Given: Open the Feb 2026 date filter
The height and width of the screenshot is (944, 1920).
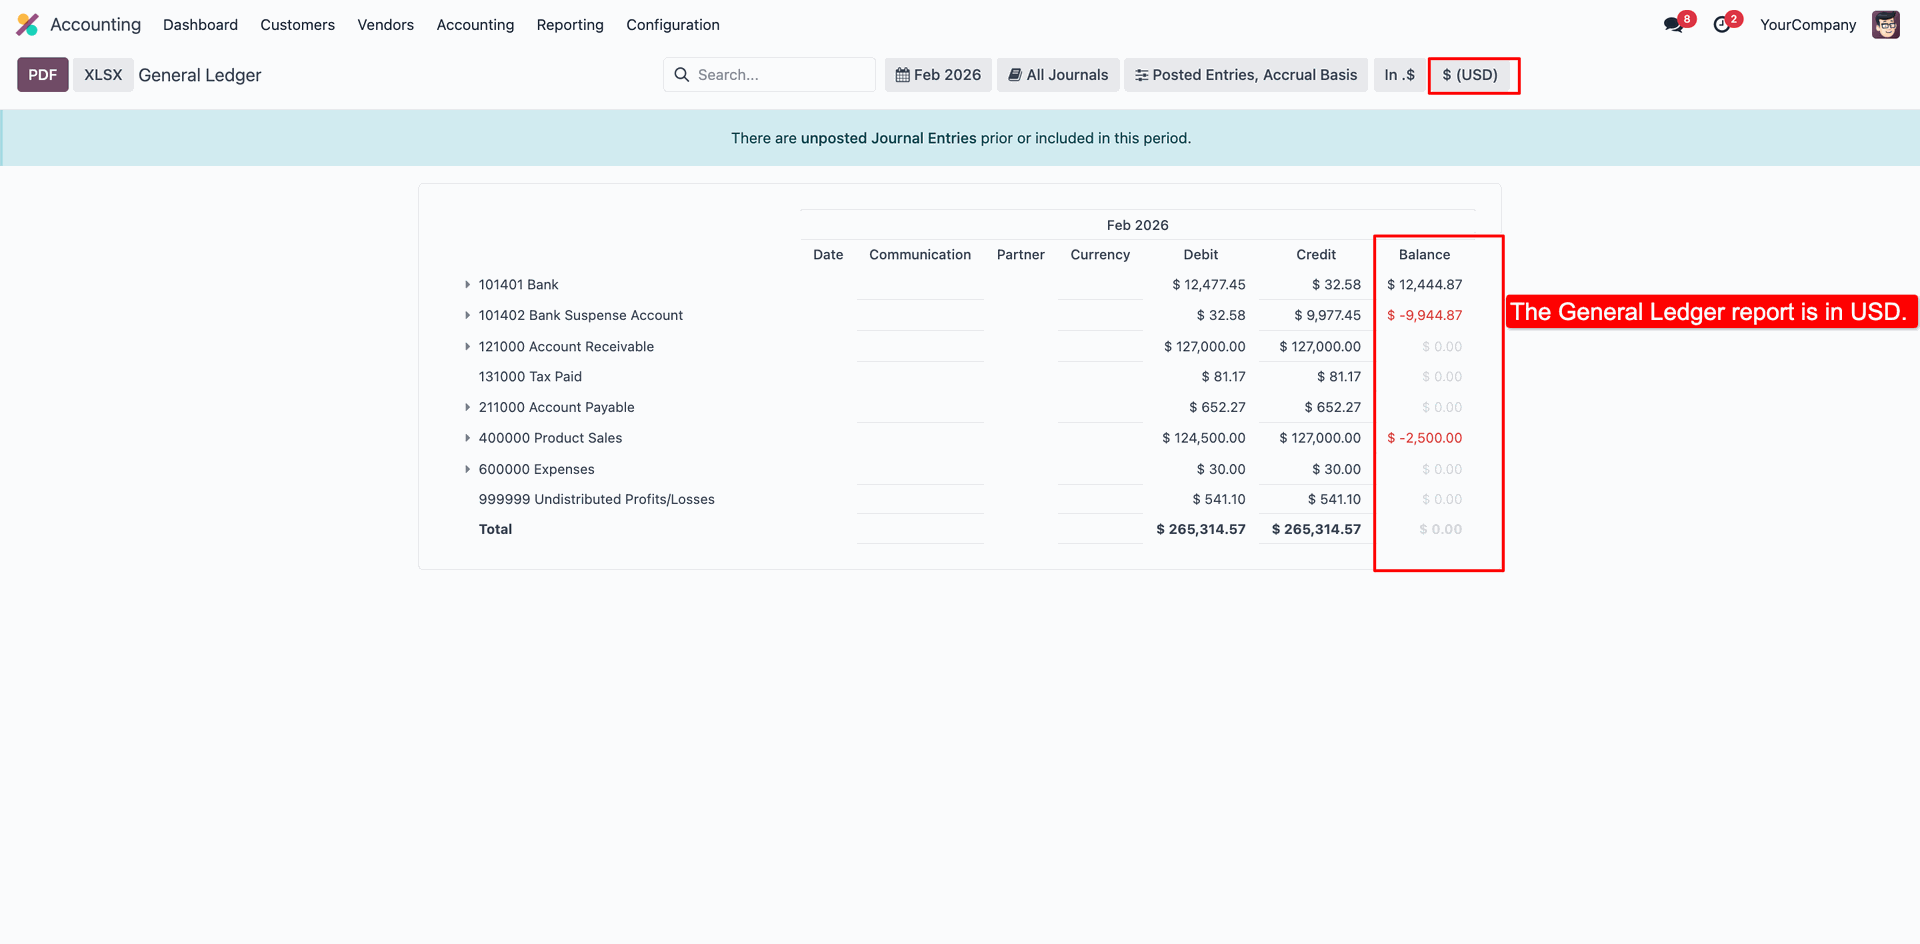Looking at the screenshot, I should click(x=938, y=75).
